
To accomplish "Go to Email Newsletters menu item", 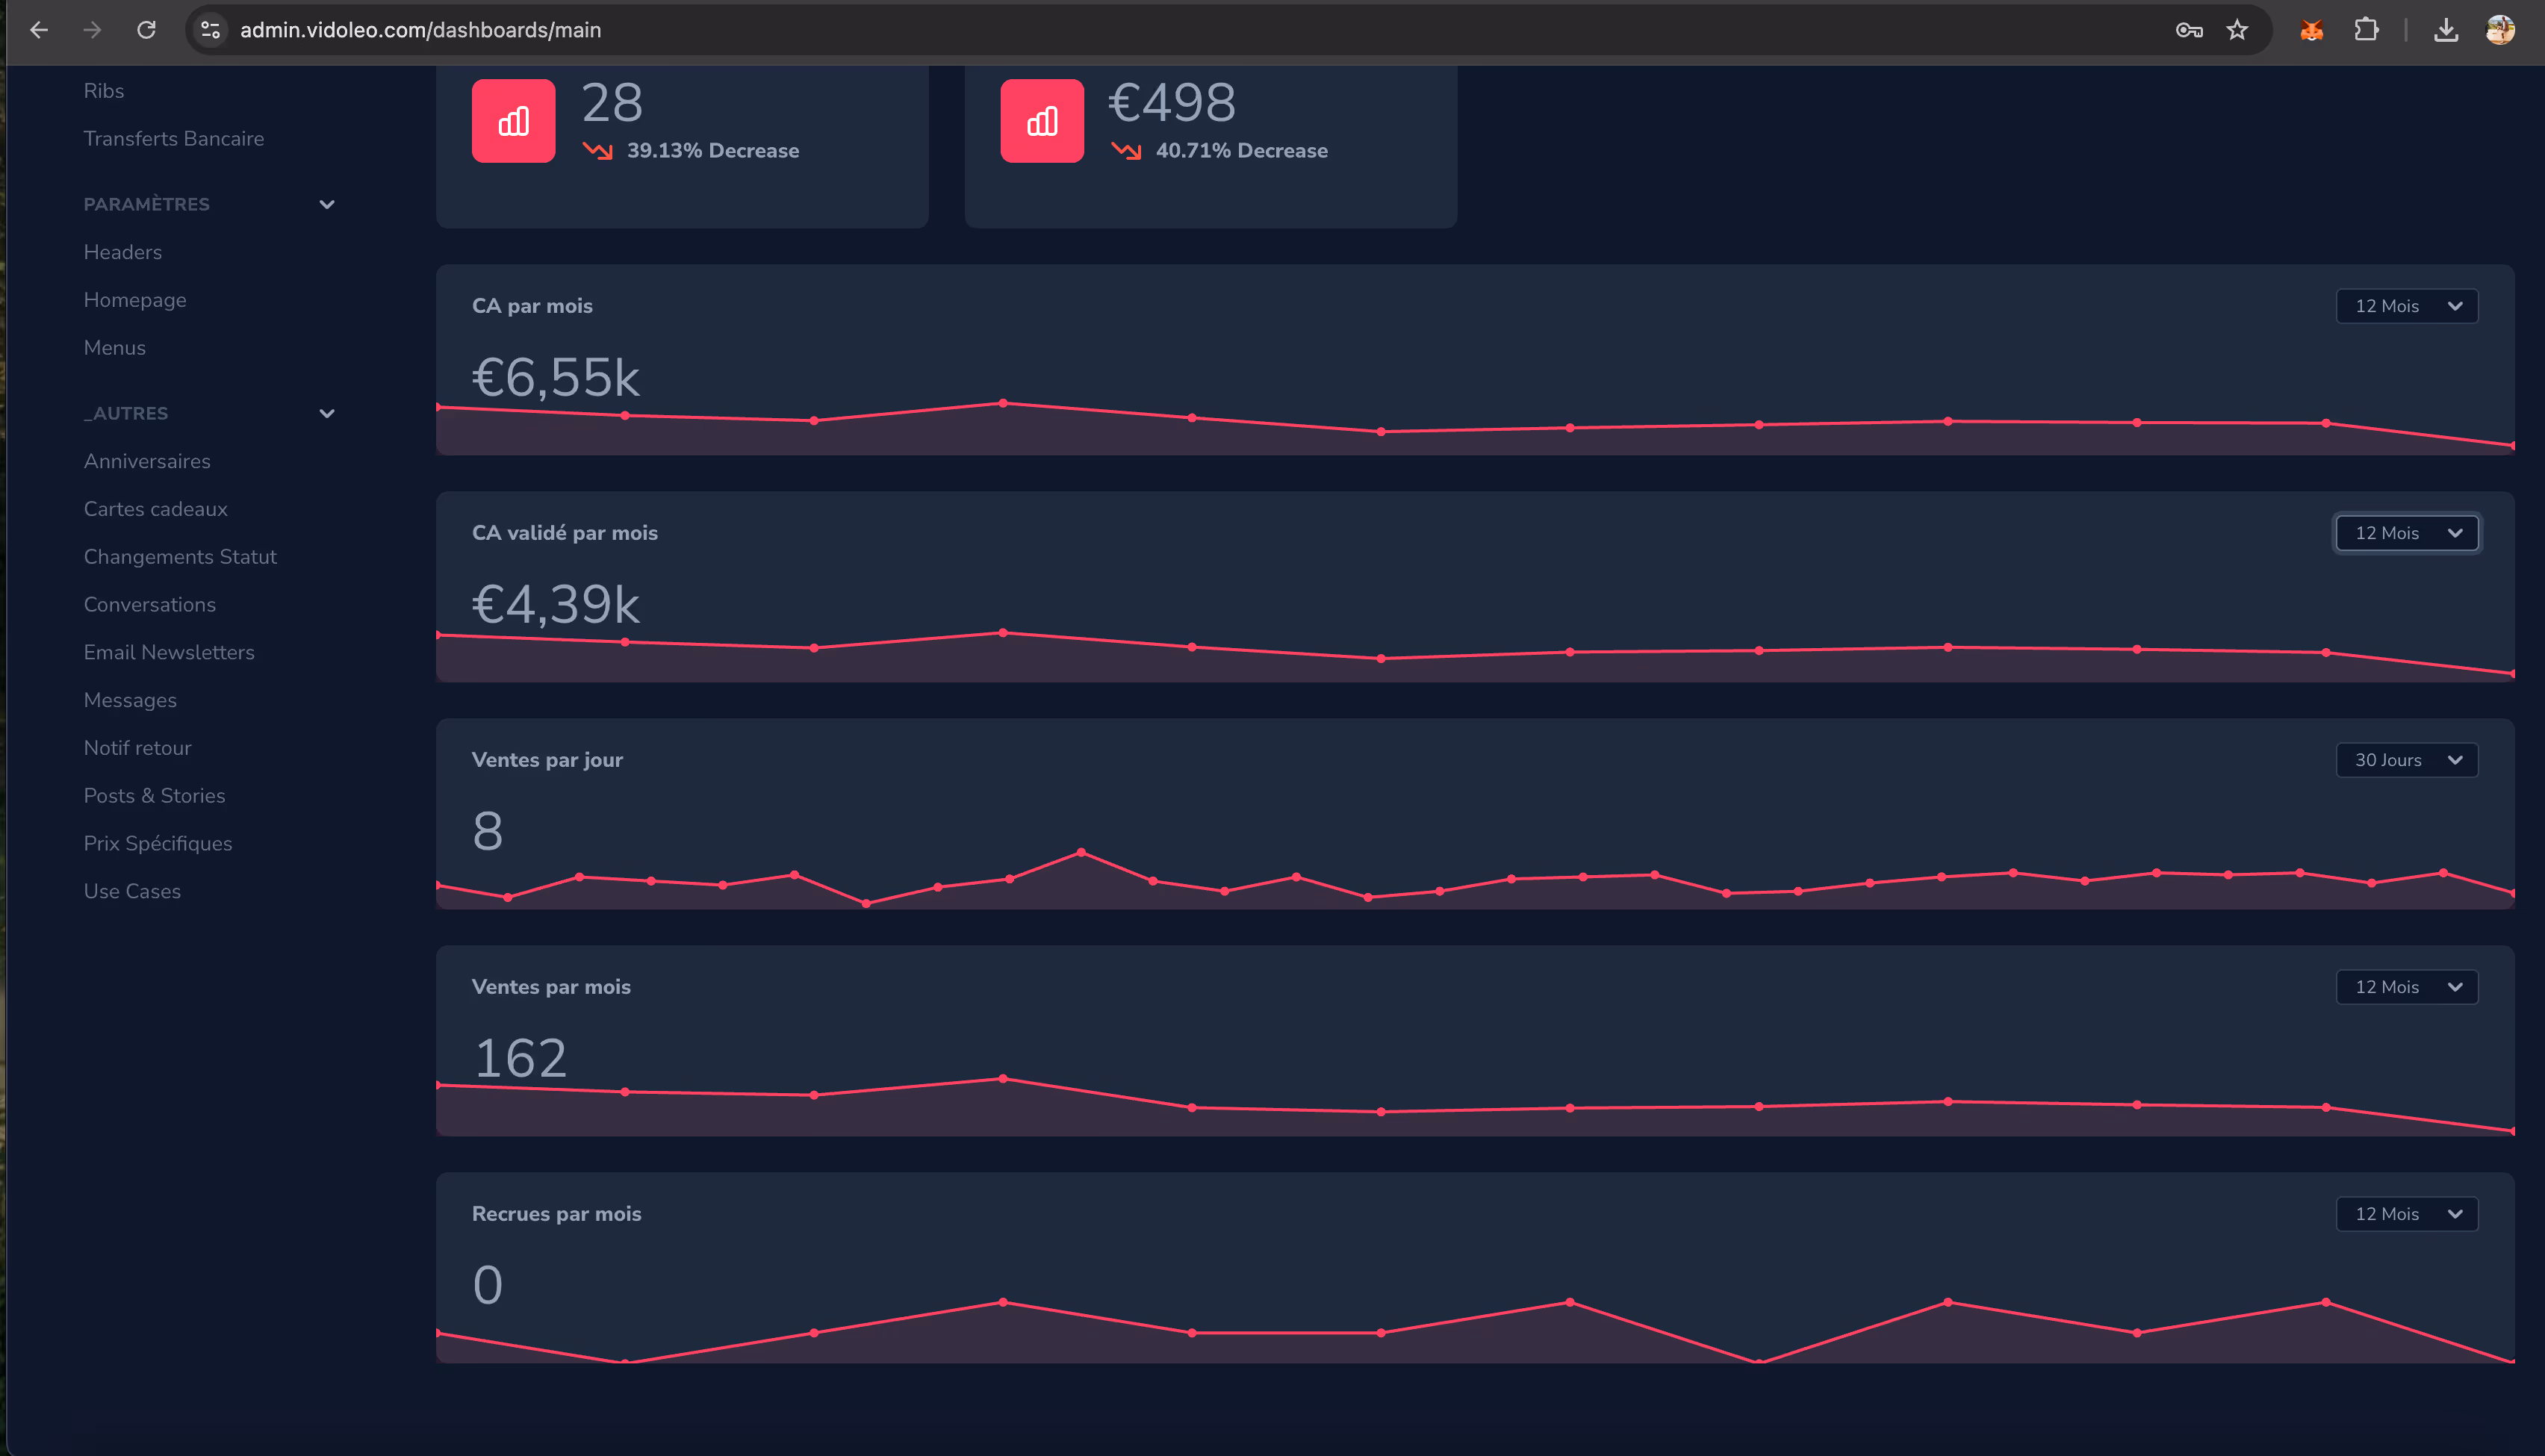I will pyautogui.click(x=169, y=652).
